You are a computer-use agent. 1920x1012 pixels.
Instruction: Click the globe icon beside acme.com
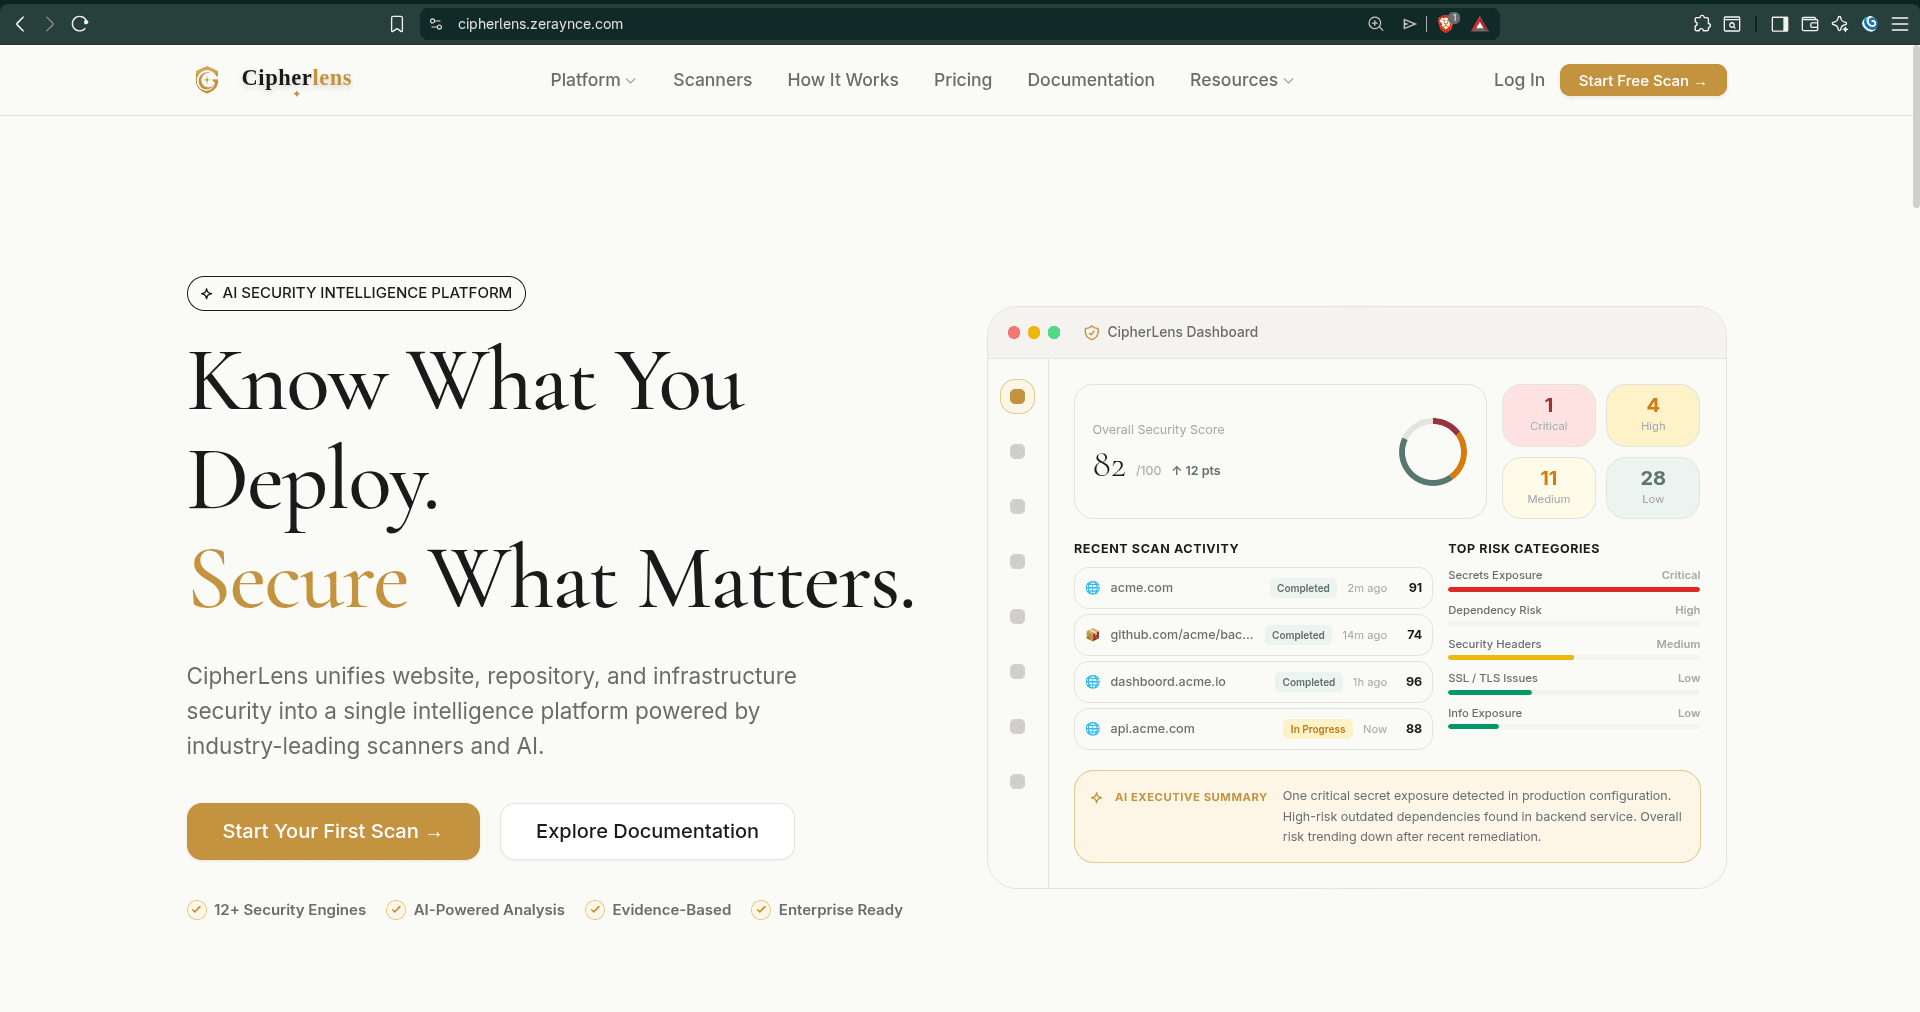[x=1093, y=588]
